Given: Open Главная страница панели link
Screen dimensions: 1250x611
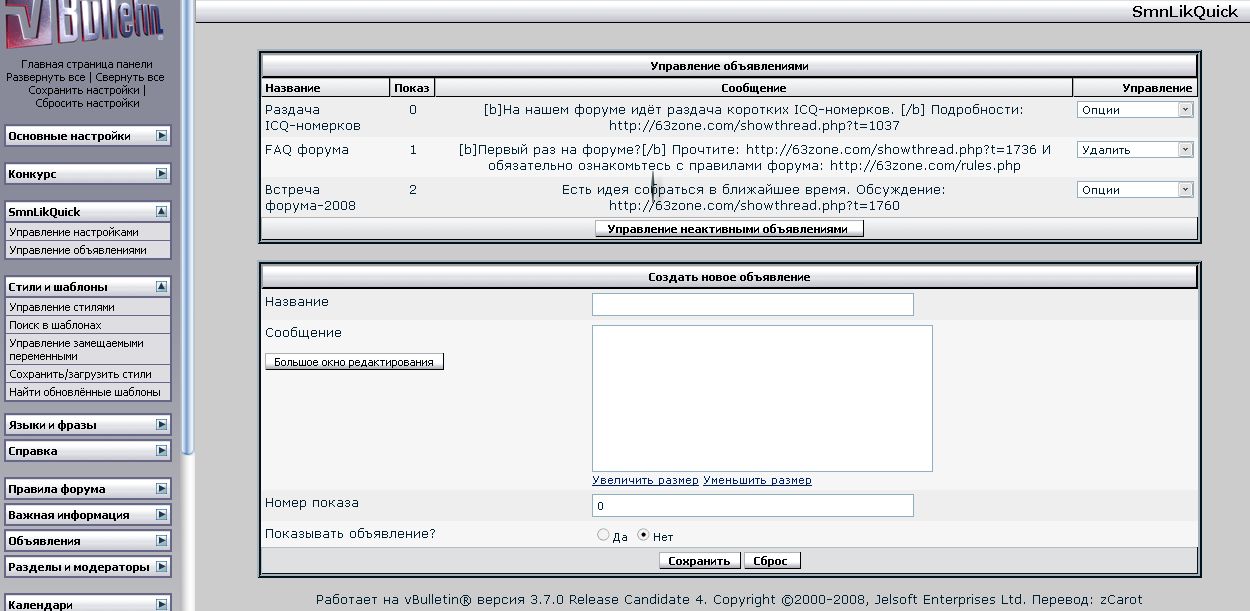Looking at the screenshot, I should point(87,64).
